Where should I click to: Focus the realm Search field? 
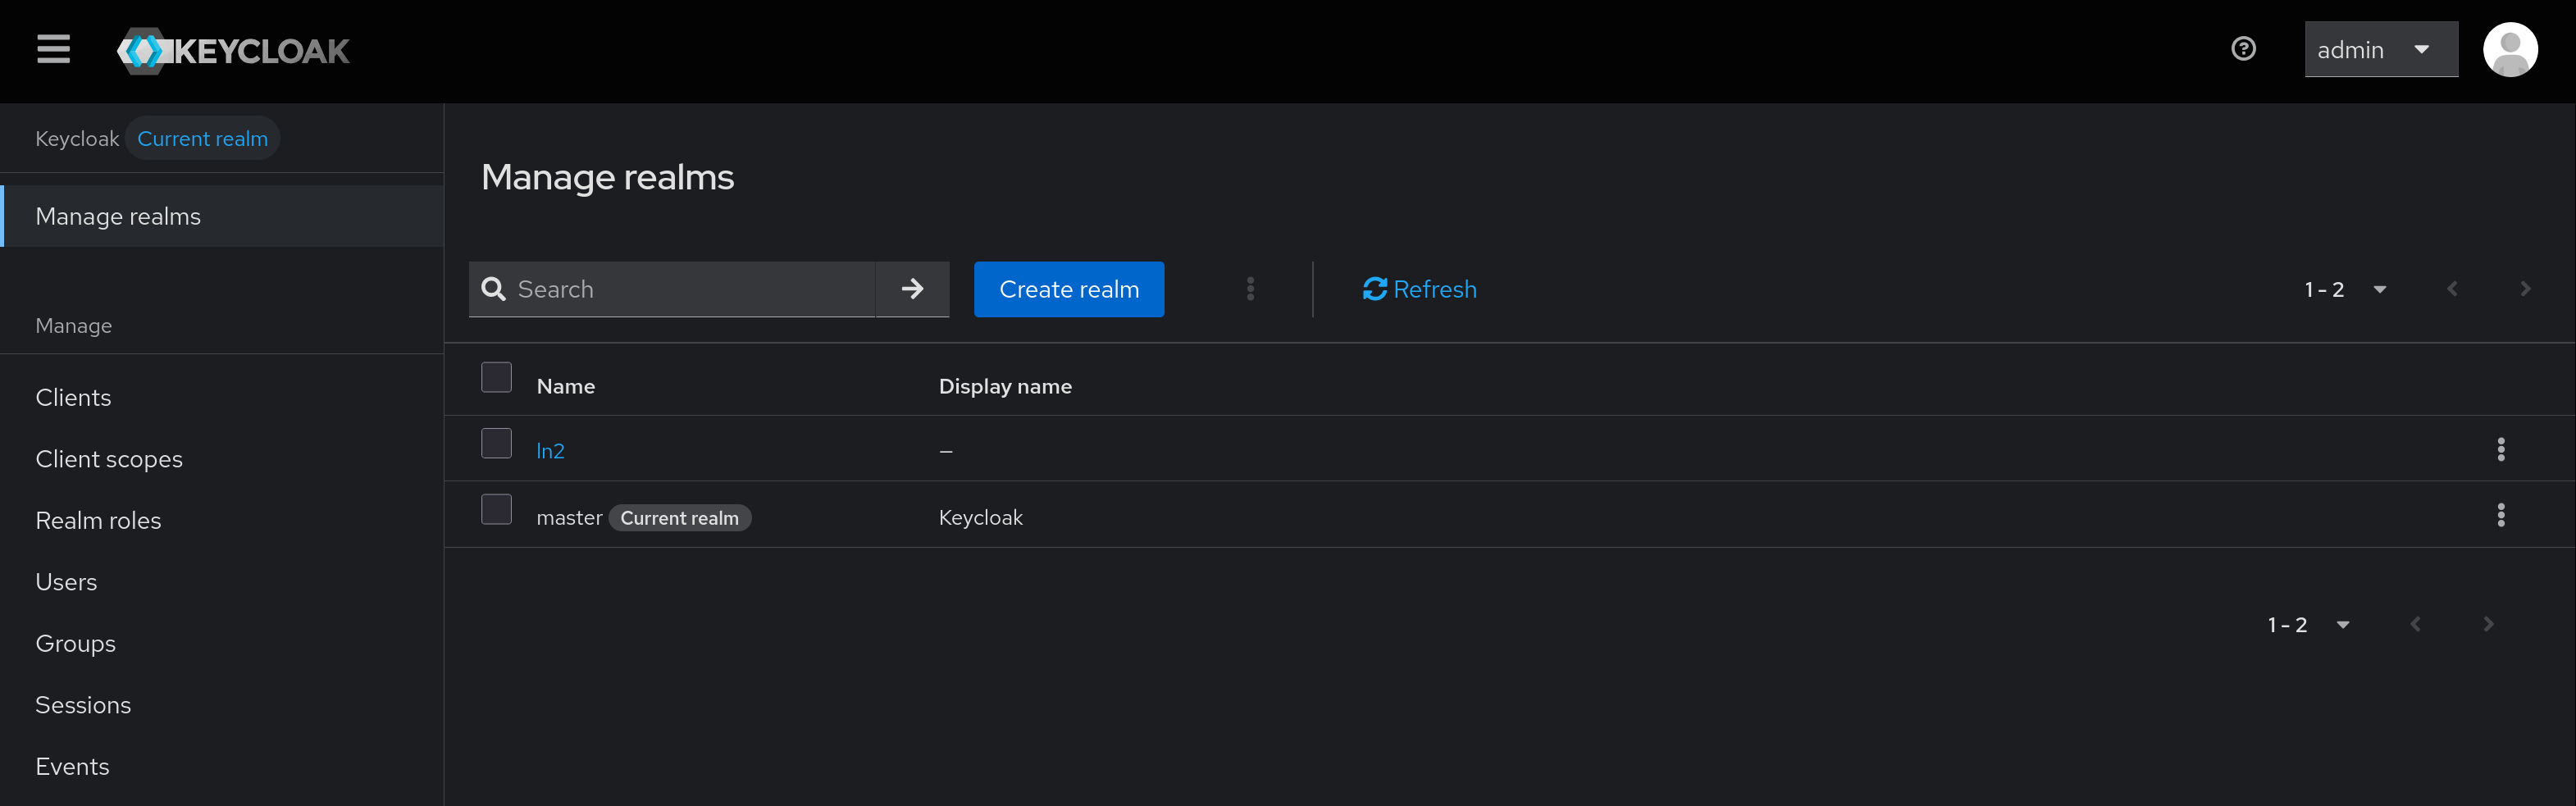(690, 289)
